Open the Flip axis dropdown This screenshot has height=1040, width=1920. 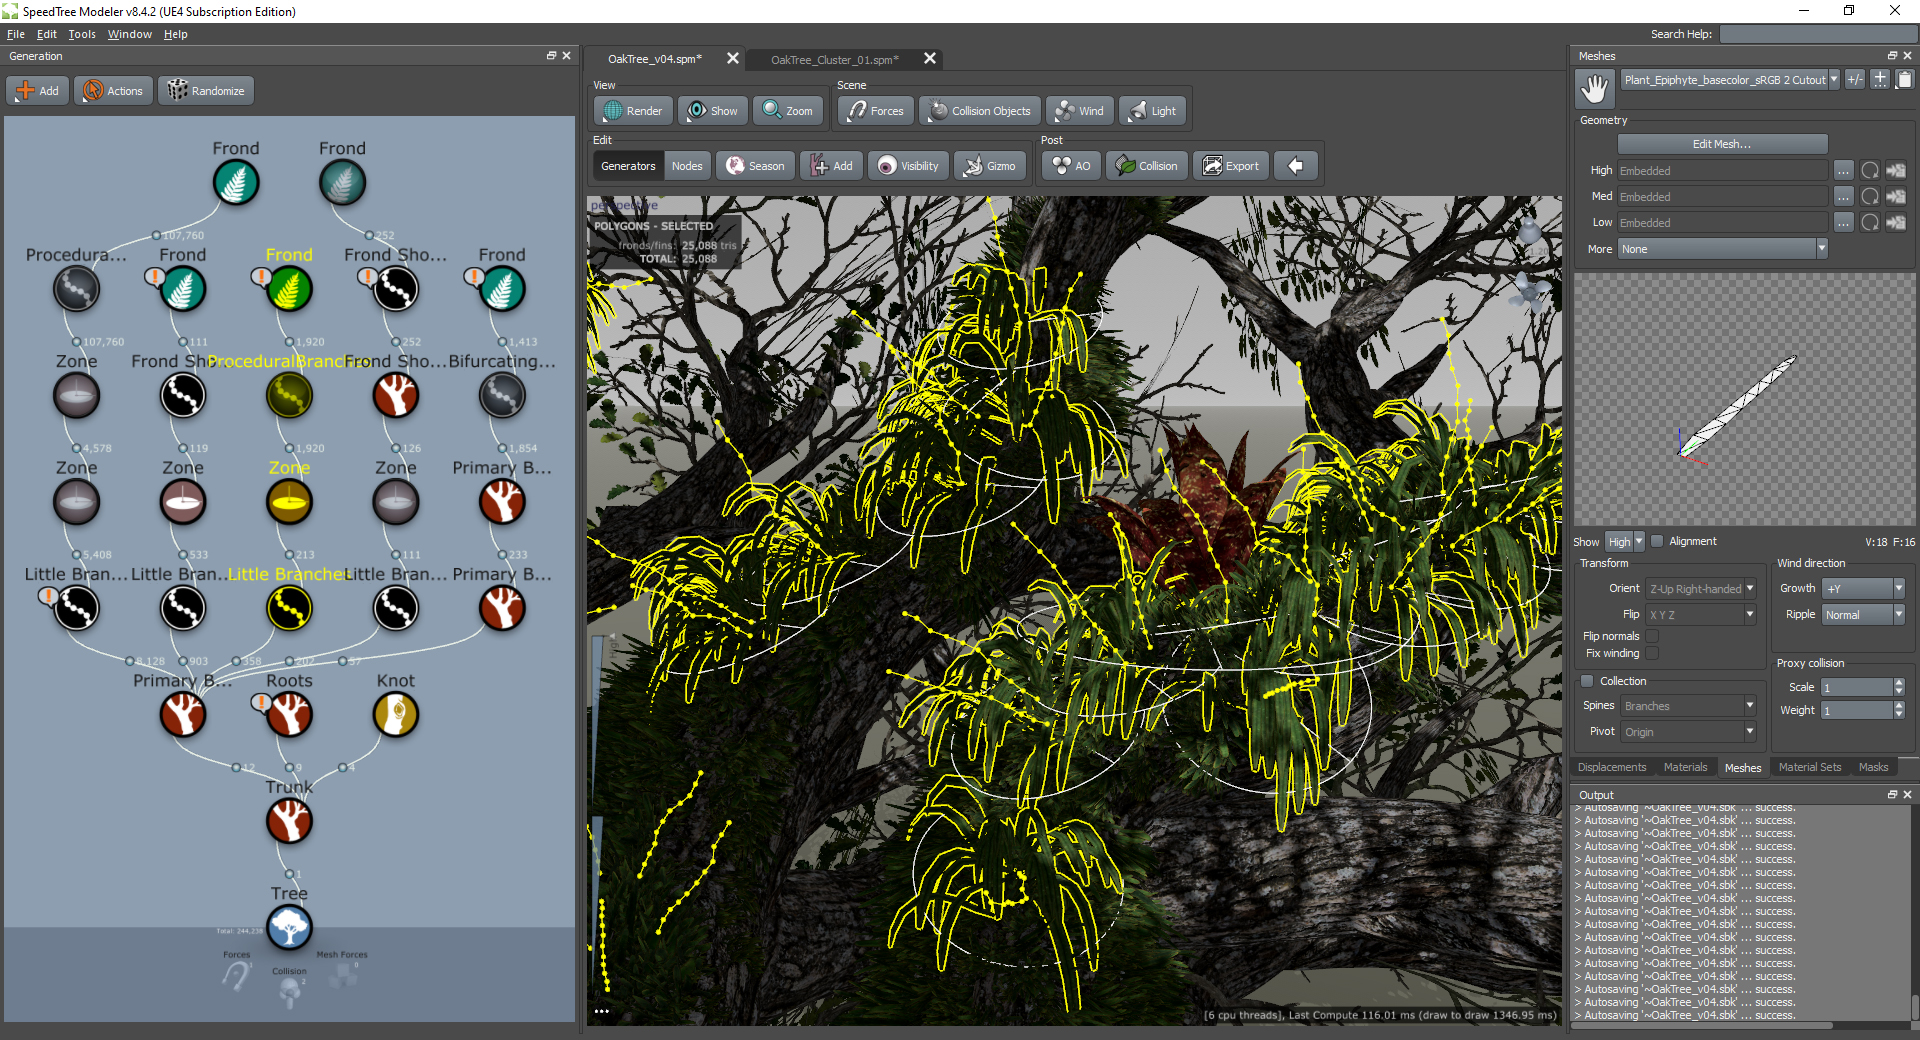(x=1701, y=615)
